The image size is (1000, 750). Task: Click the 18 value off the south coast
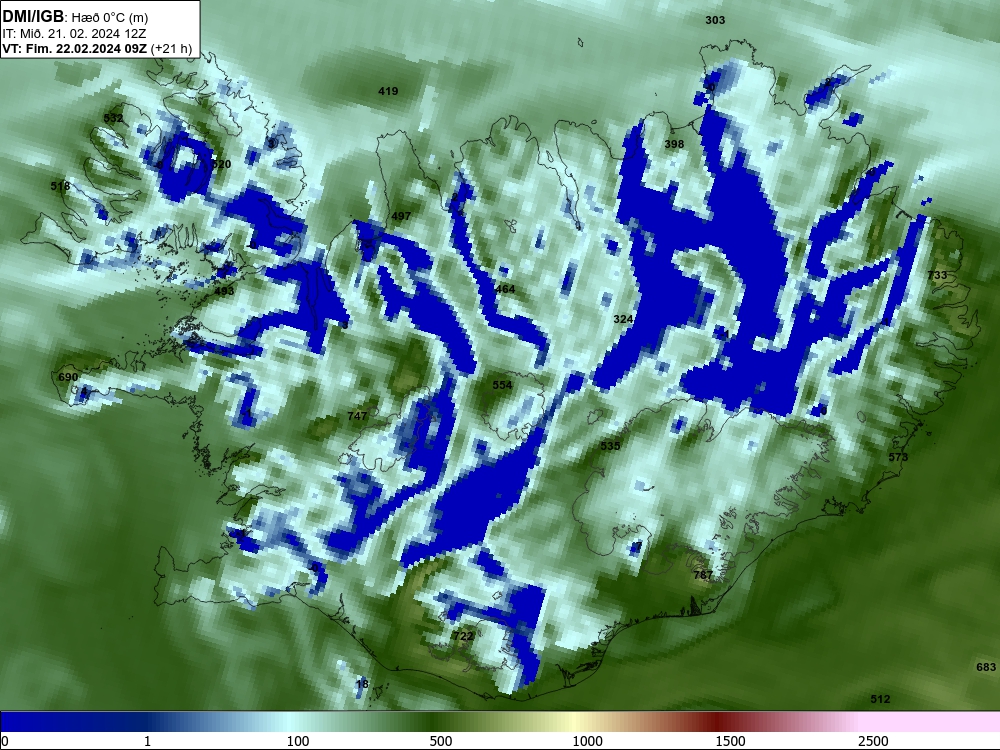362,684
